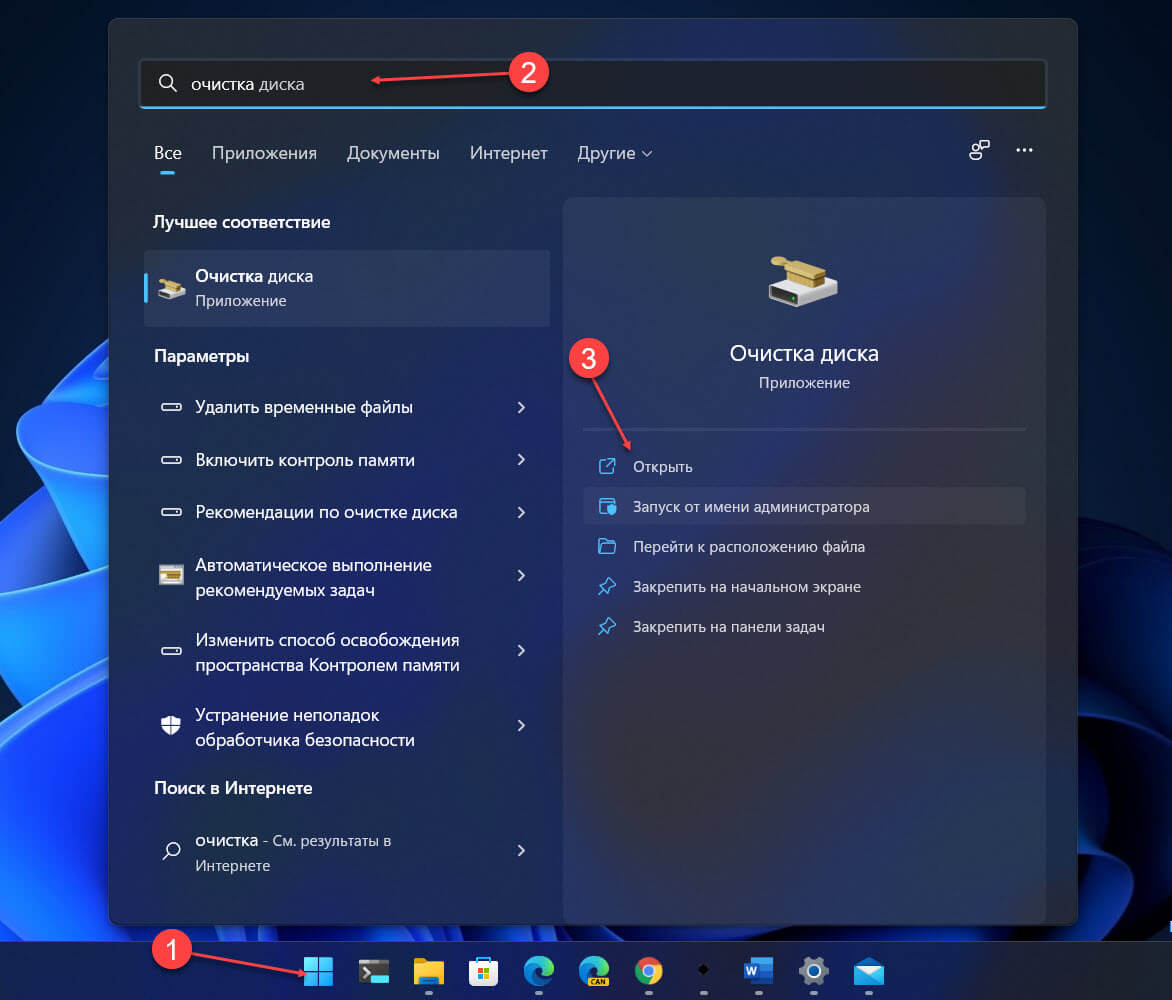This screenshot has width=1172, height=1000.
Task: Expand arrow for Изменить способ освобождения пространства
Action: (521, 651)
